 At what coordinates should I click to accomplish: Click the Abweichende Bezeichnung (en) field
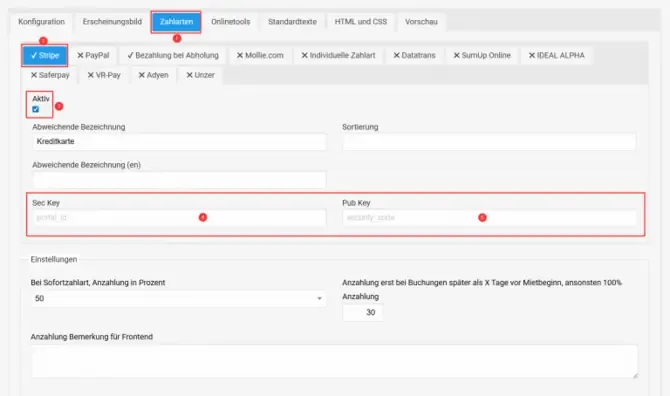point(179,180)
